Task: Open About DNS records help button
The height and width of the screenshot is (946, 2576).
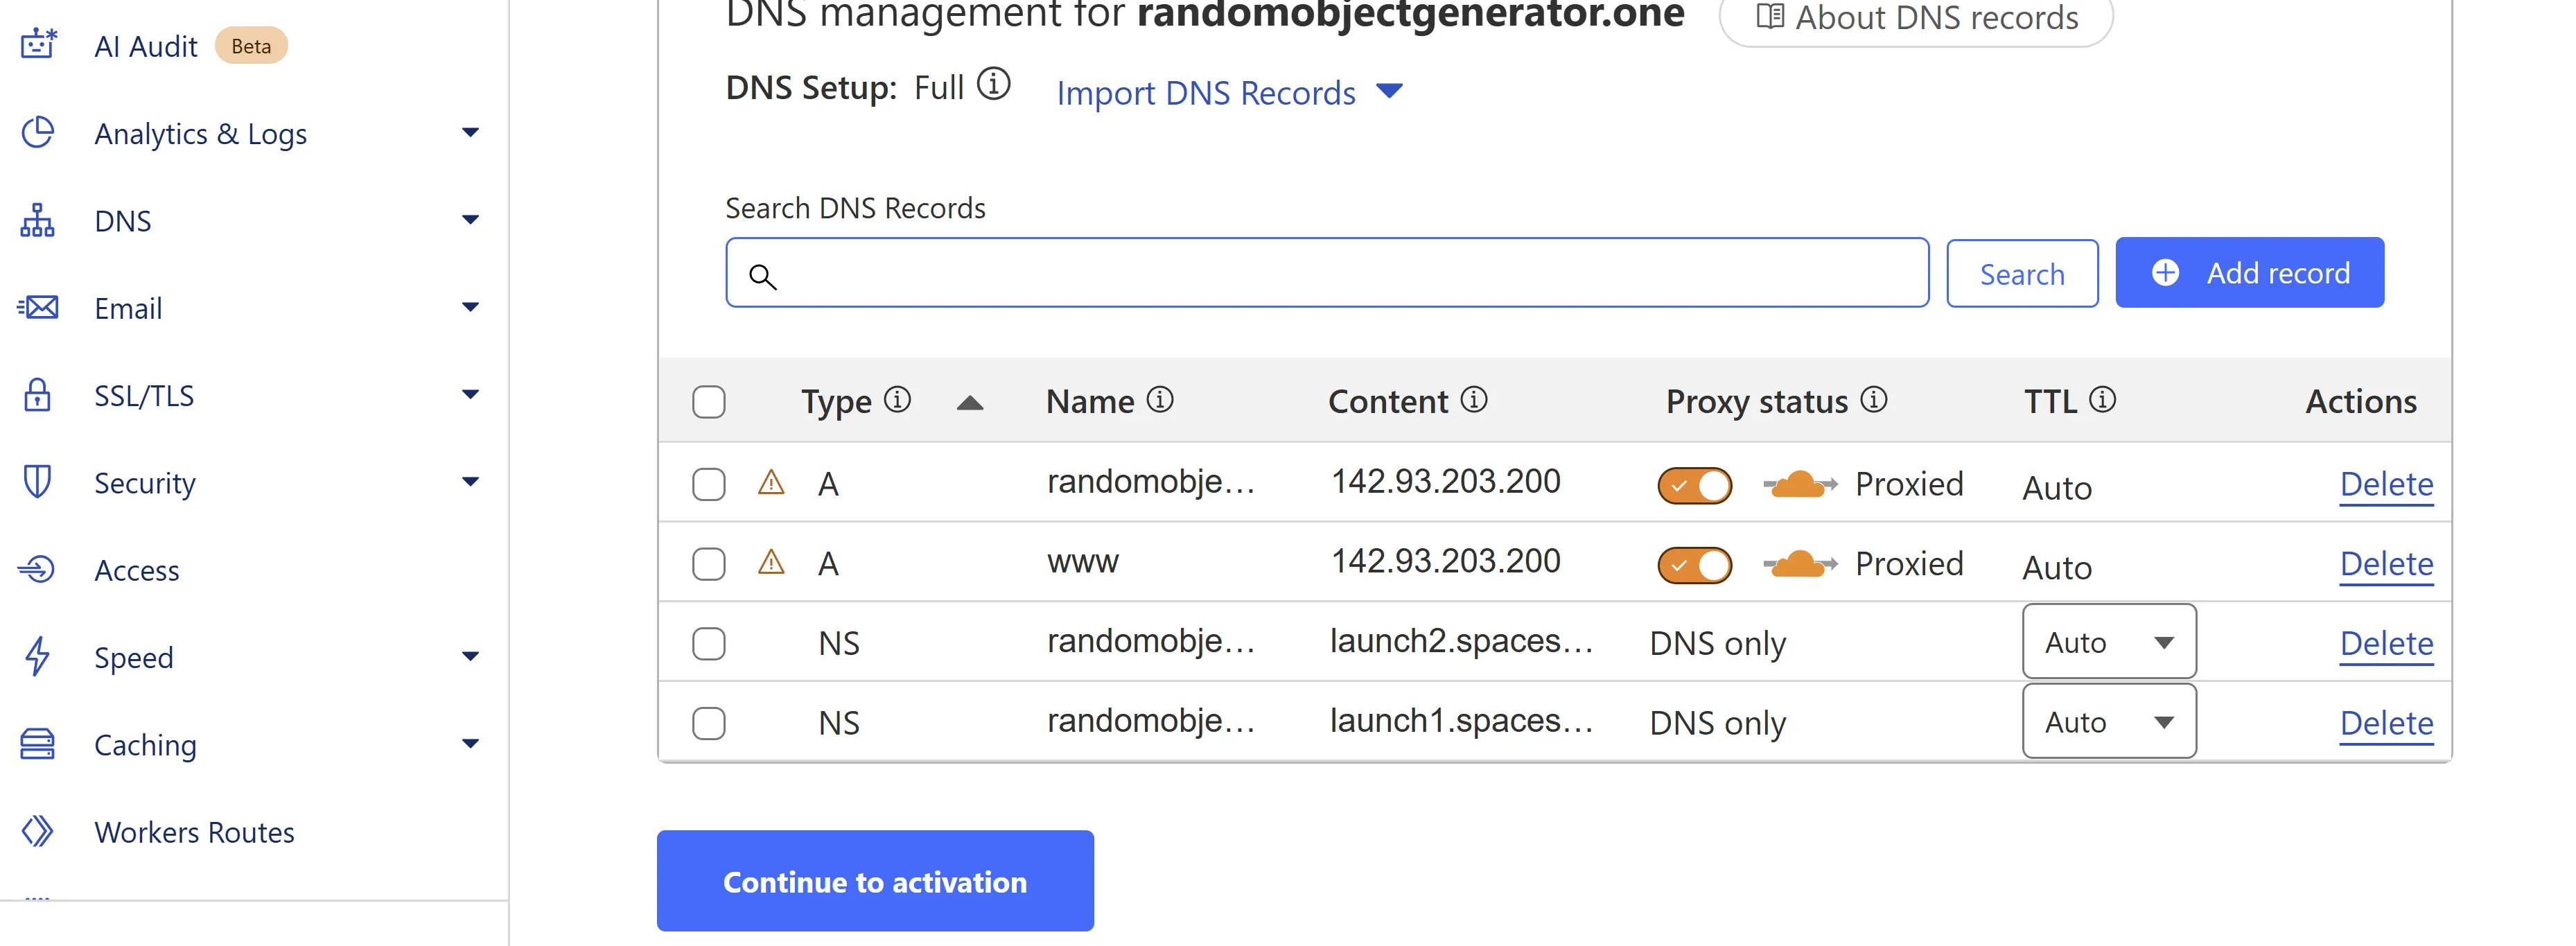Action: (1916, 18)
